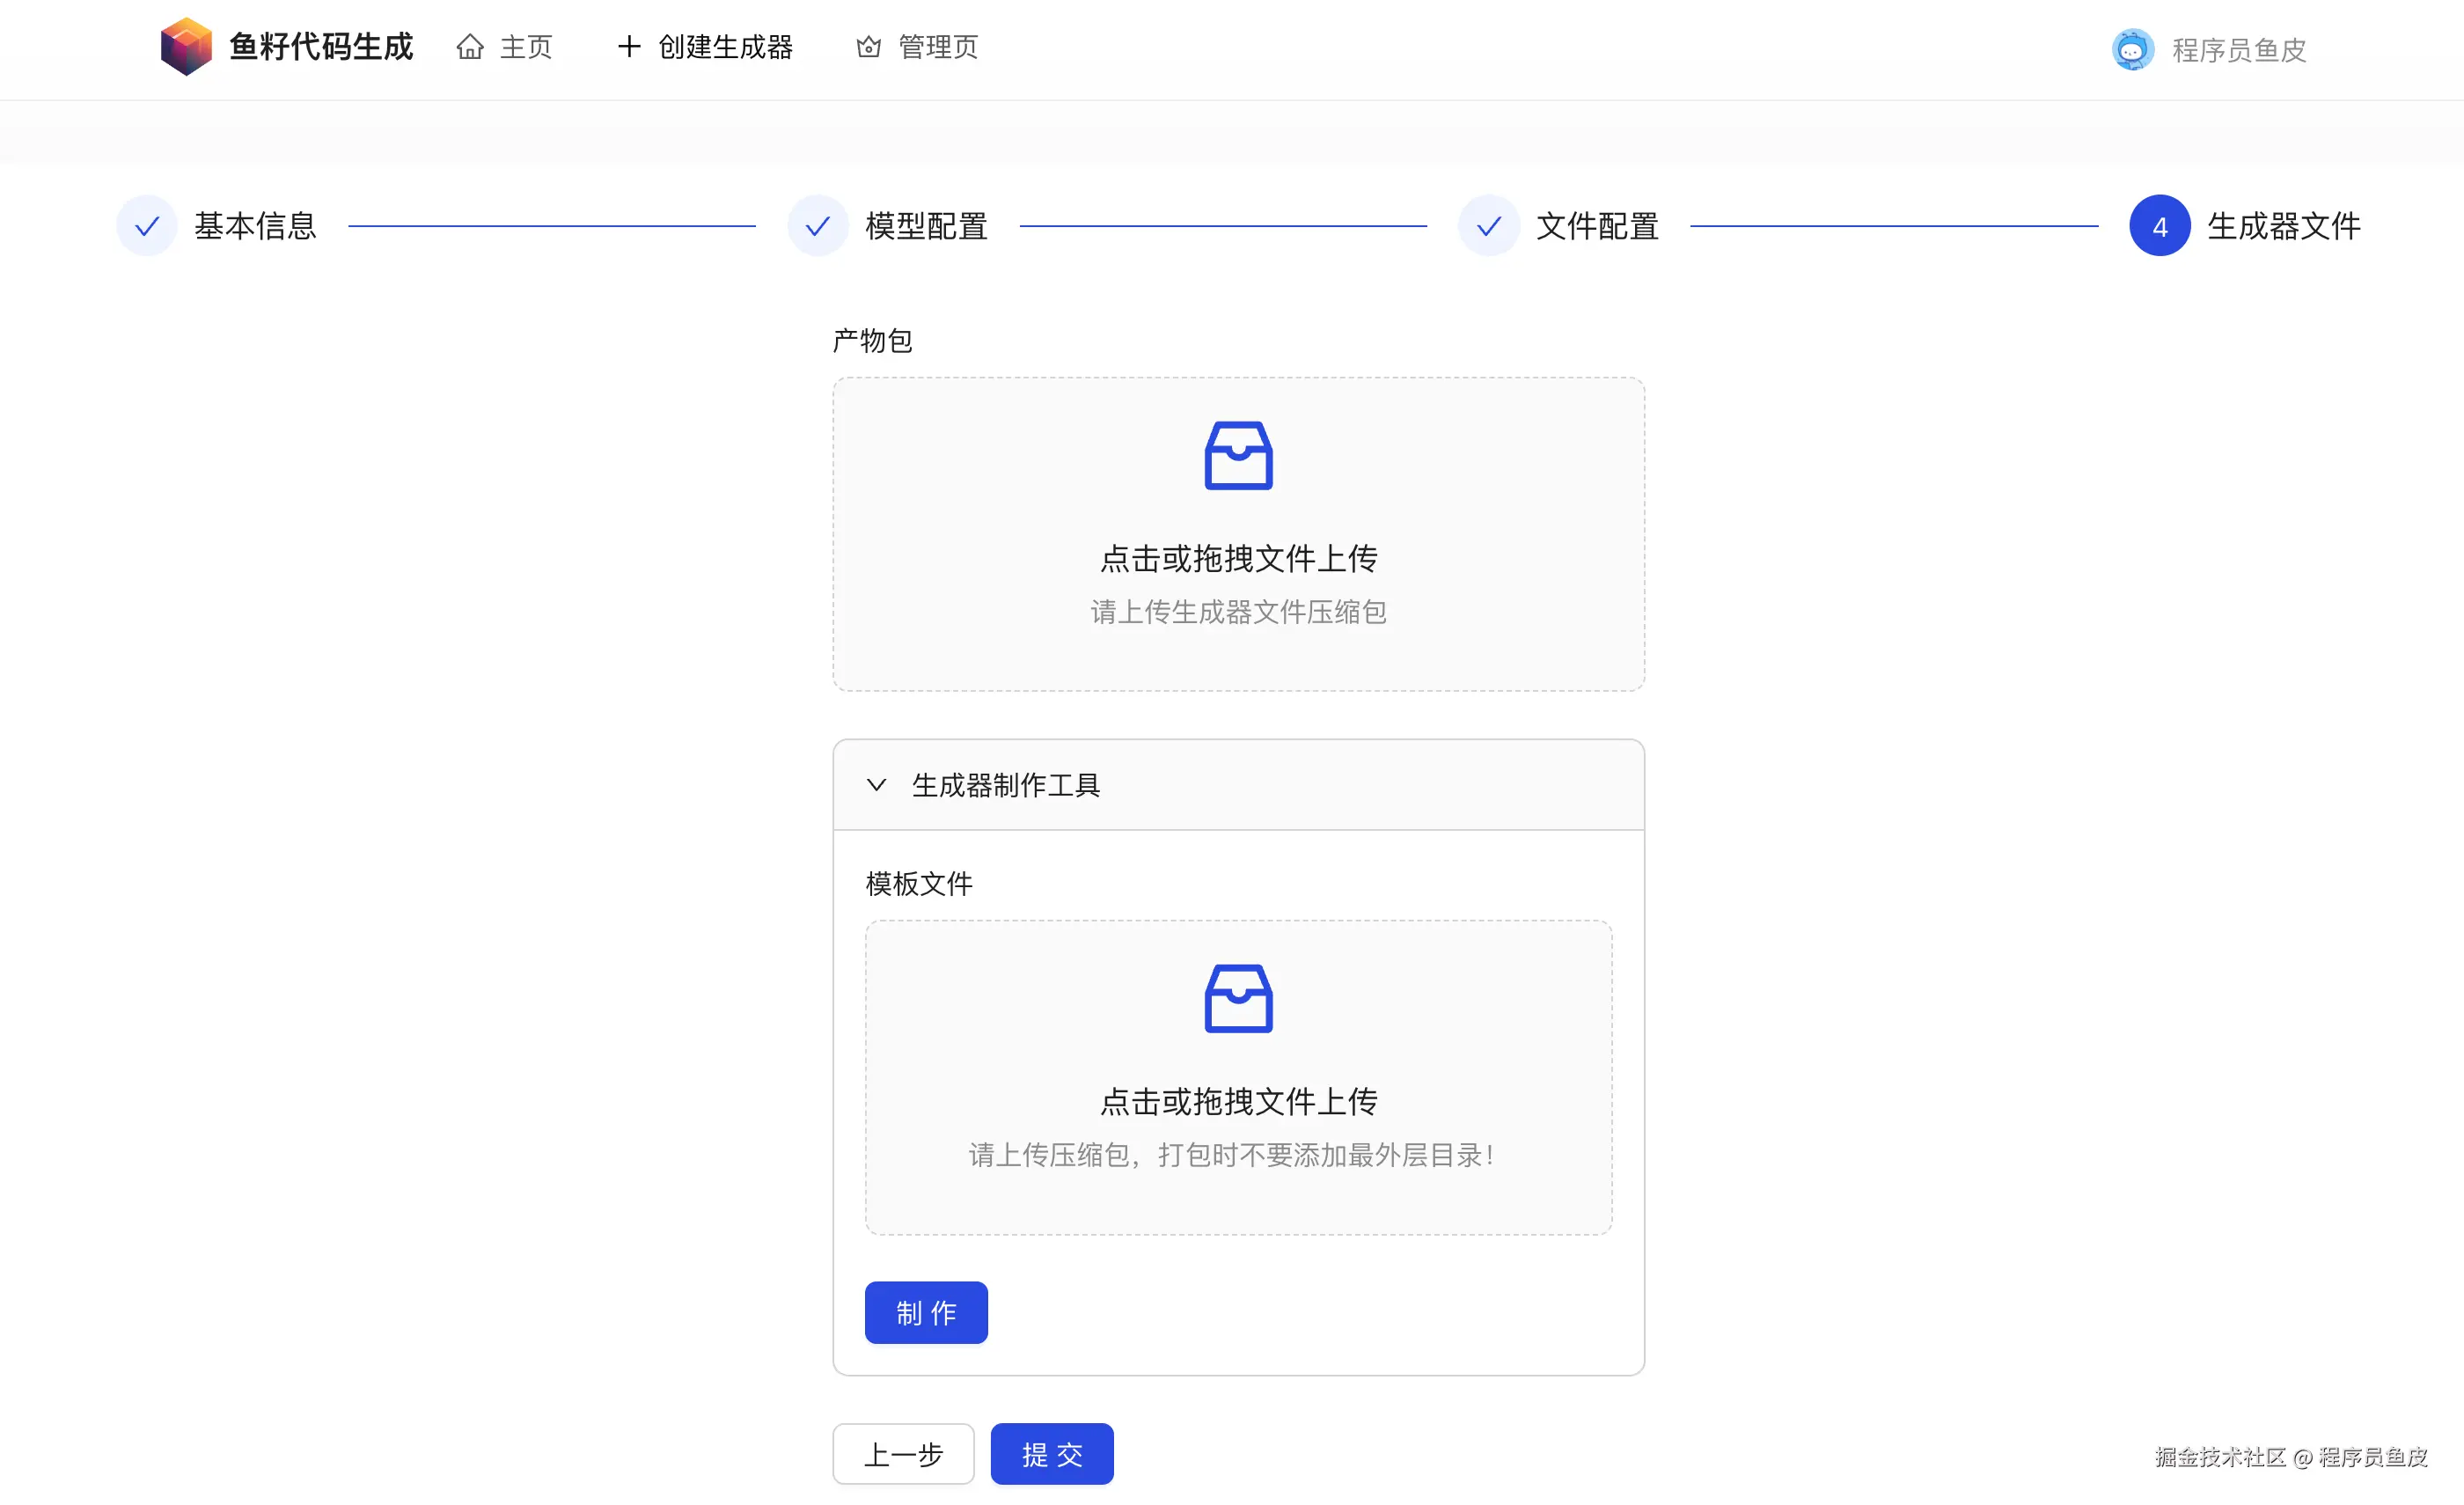Viewport: 2464px width, 1505px height.
Task: Click inbox icon in 产物包 upload area
Action: pyautogui.click(x=1238, y=456)
